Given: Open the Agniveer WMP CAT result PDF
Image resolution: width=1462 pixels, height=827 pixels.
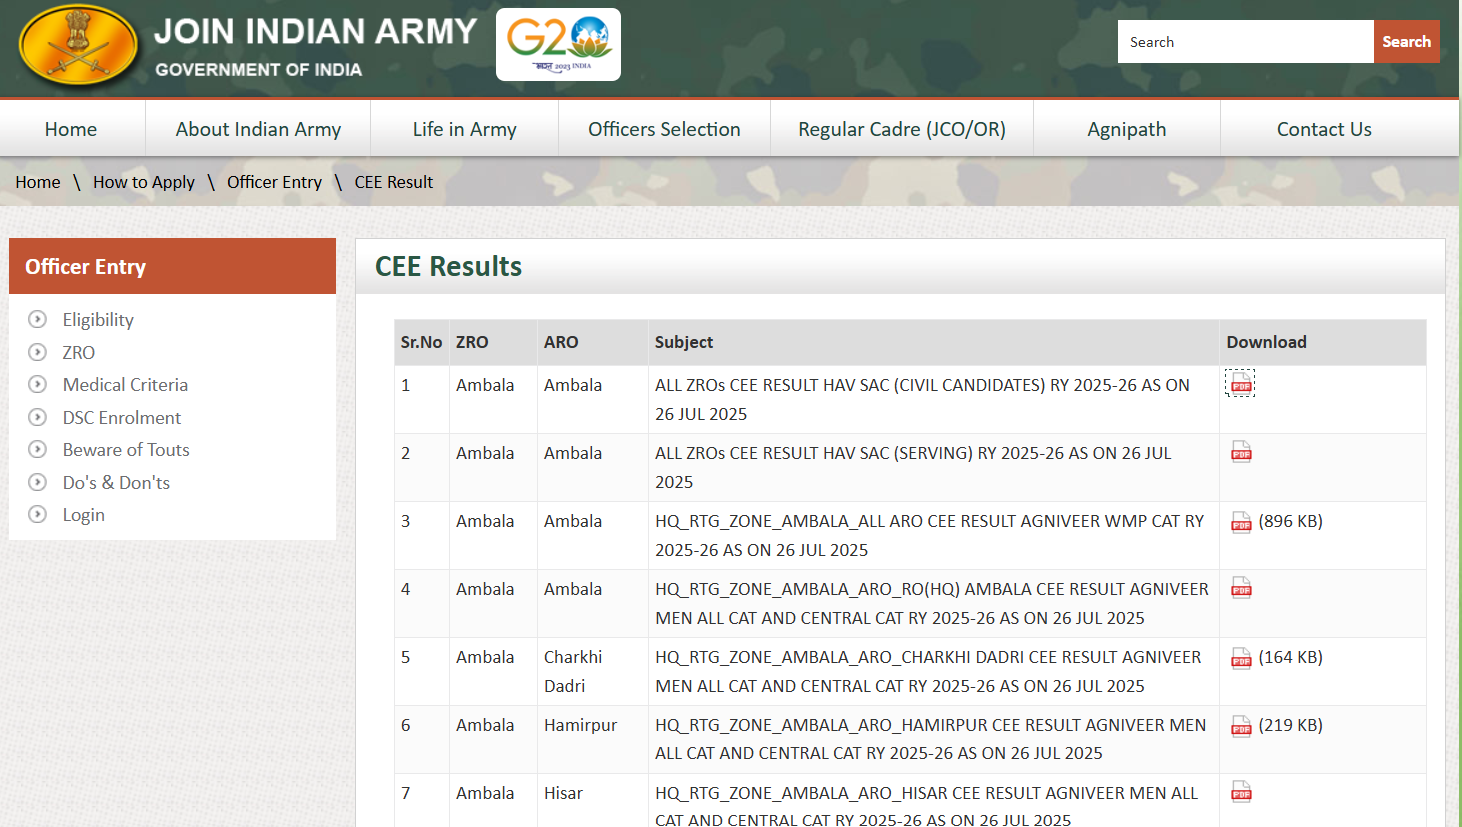Looking at the screenshot, I should (1241, 521).
